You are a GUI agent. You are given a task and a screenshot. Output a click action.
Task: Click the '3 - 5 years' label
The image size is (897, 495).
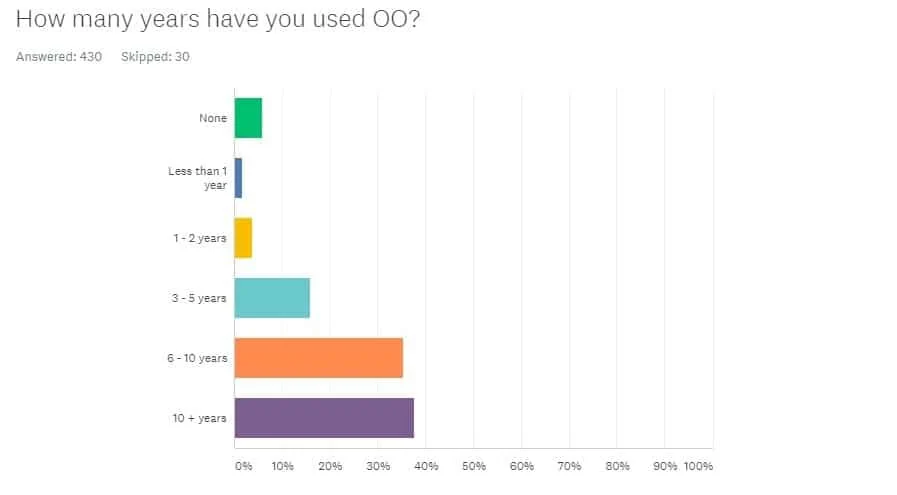coord(199,298)
